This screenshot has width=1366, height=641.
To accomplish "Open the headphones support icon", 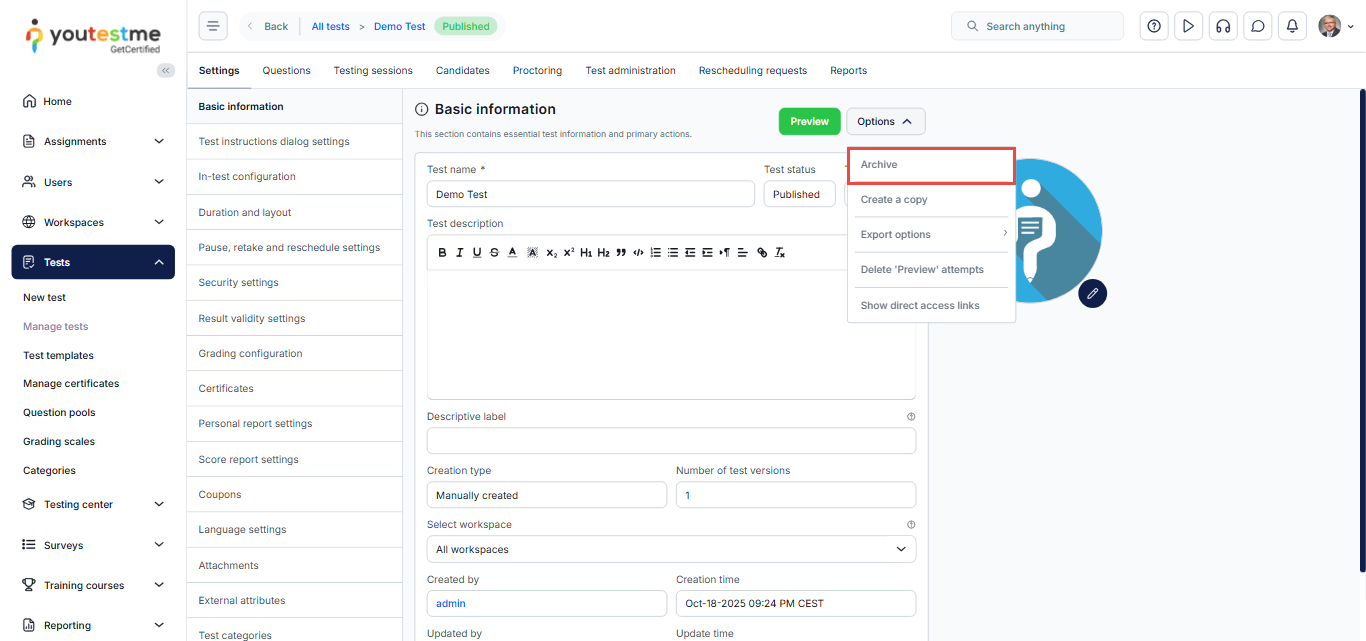I will click(x=1223, y=27).
